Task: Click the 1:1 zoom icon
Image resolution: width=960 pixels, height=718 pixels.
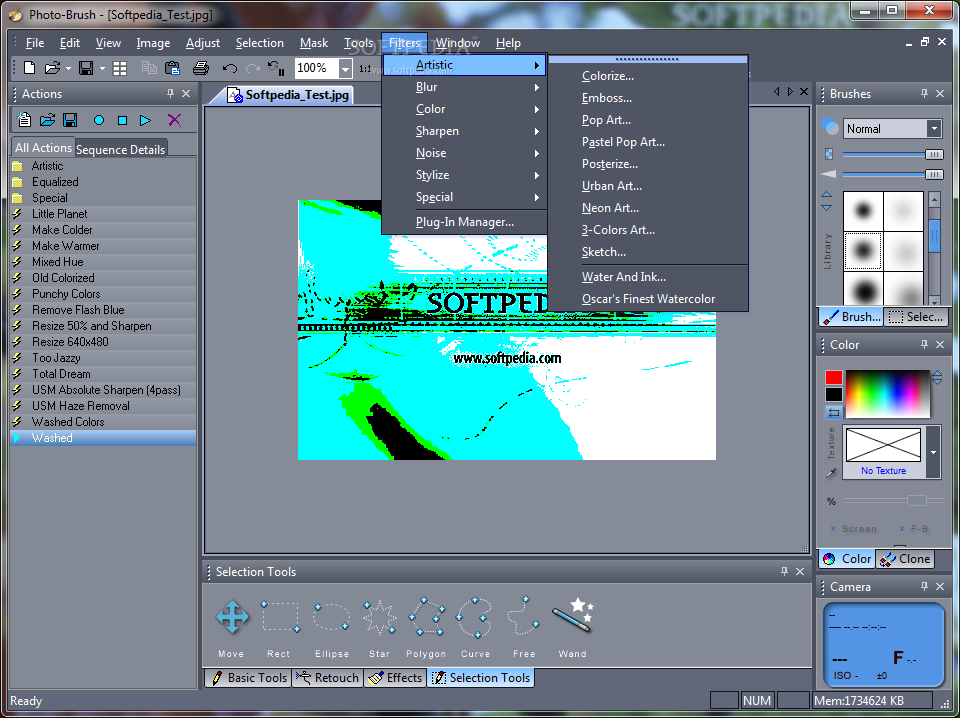Action: click(x=365, y=69)
